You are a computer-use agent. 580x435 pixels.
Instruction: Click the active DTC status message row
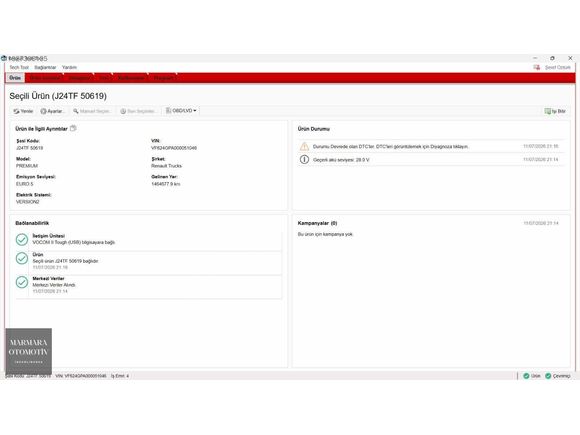pos(431,146)
